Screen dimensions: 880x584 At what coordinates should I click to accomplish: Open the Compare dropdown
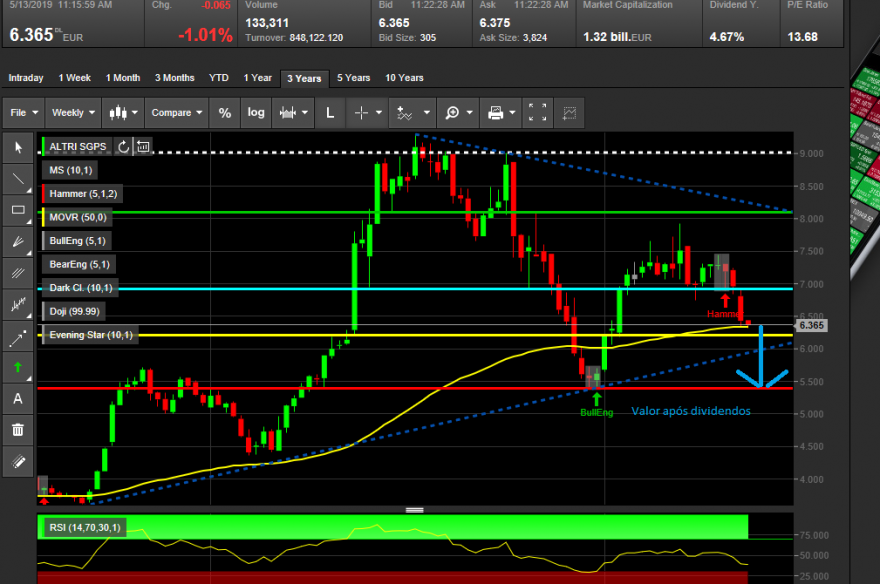coord(176,113)
